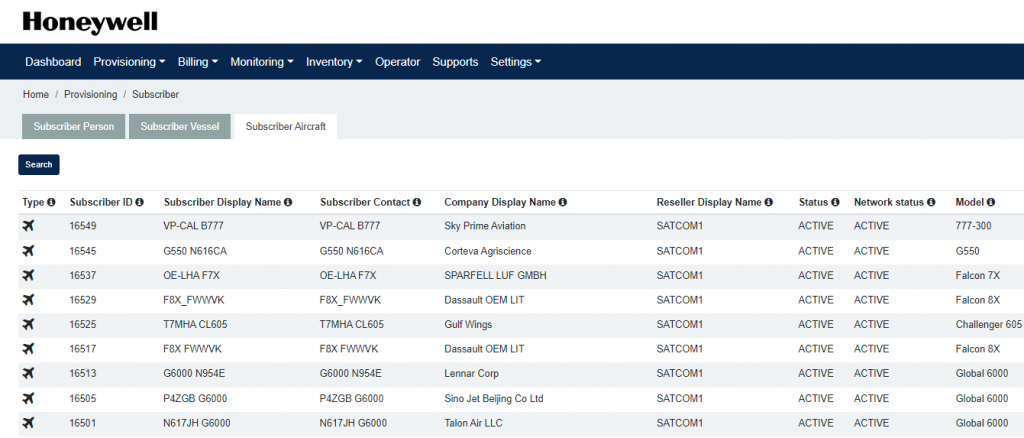Click info icon next to Subscriber Display Name
1024x438 pixels.
[288, 202]
